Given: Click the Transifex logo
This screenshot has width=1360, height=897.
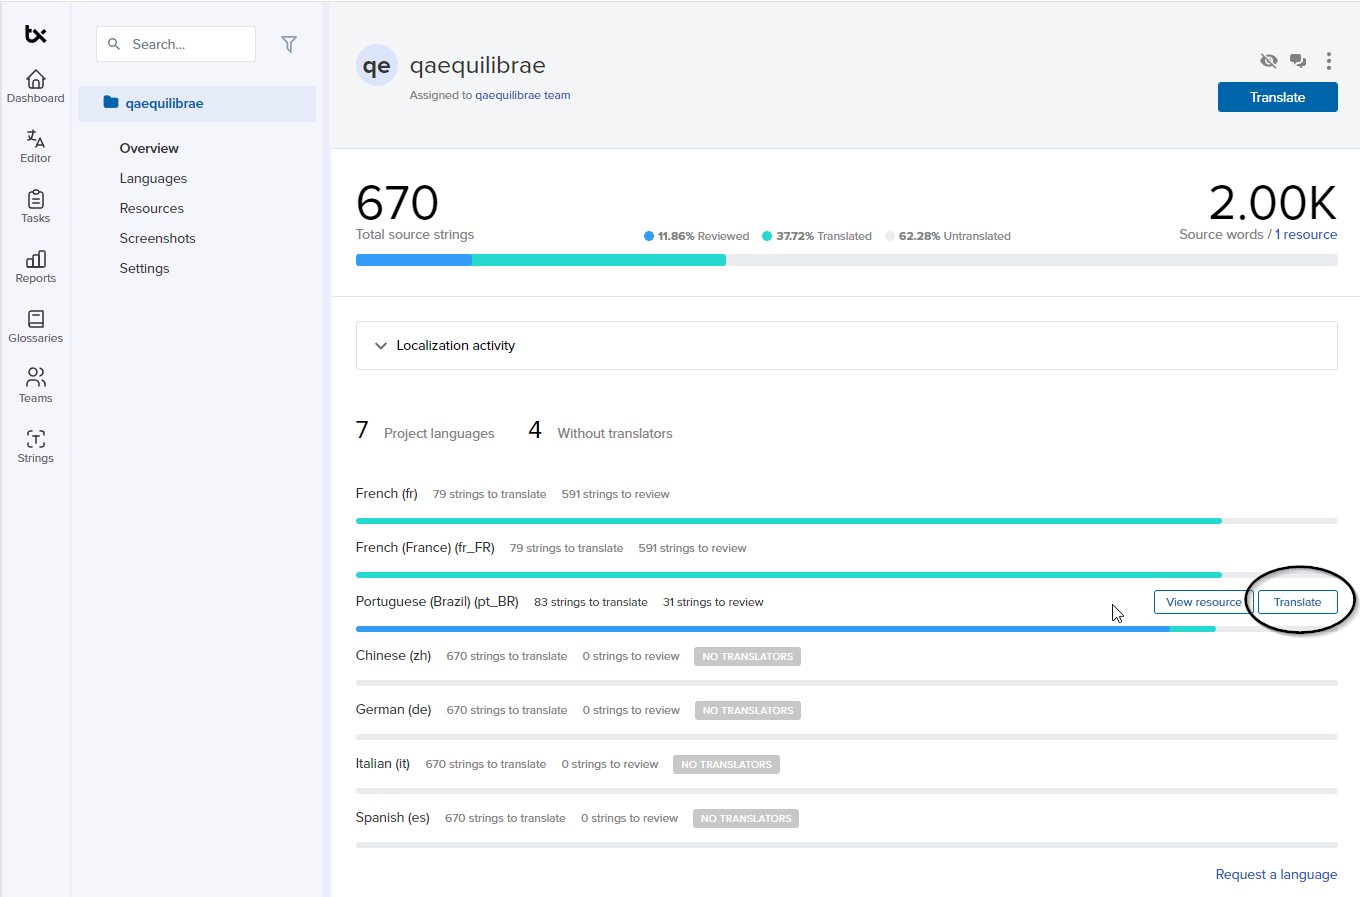Looking at the screenshot, I should [x=36, y=35].
